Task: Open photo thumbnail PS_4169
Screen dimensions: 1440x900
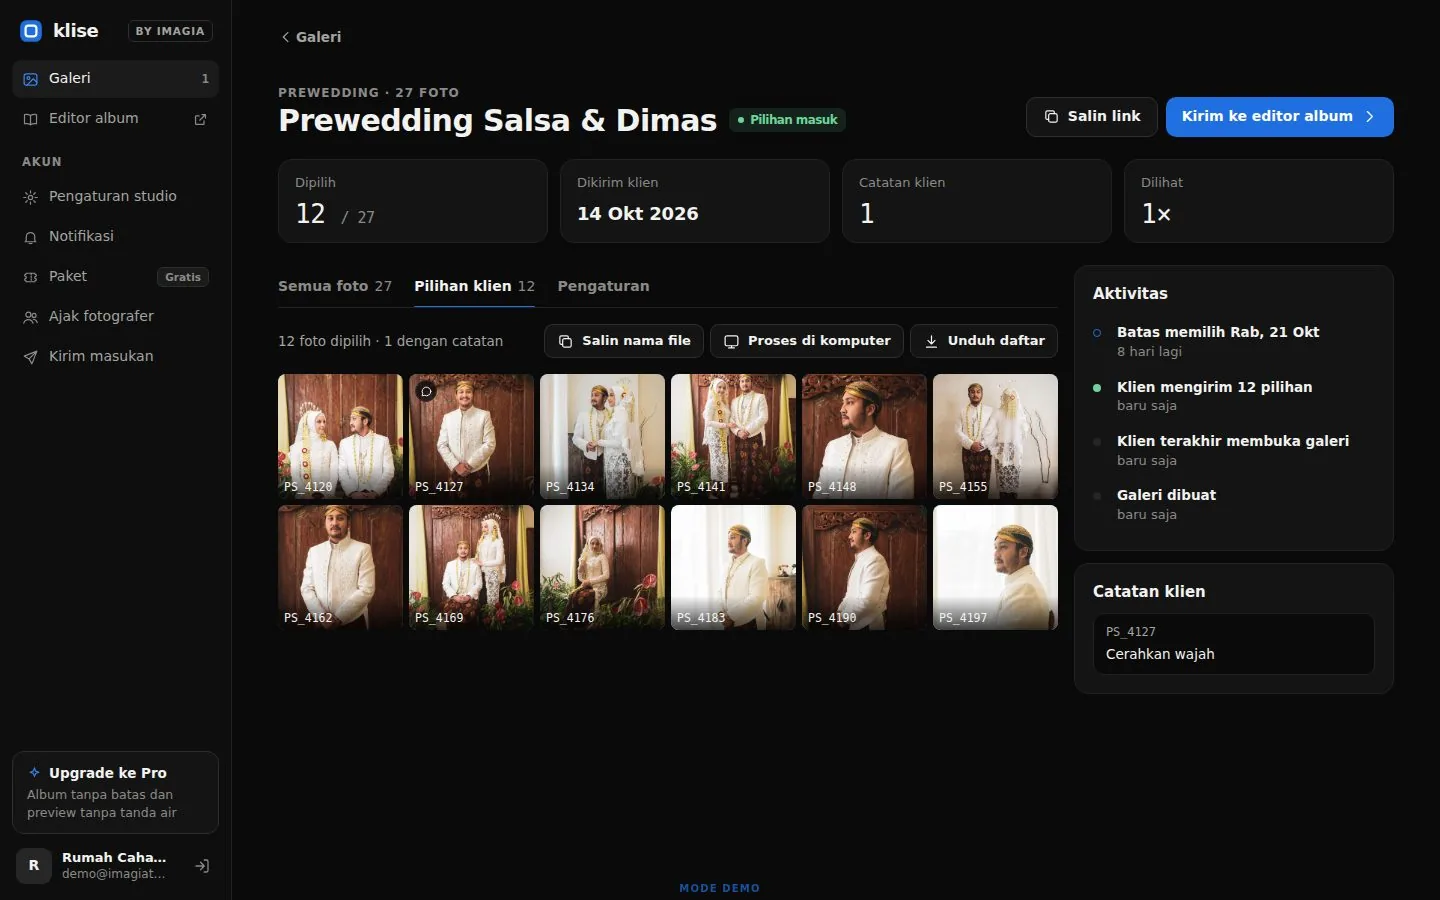Action: [471, 567]
